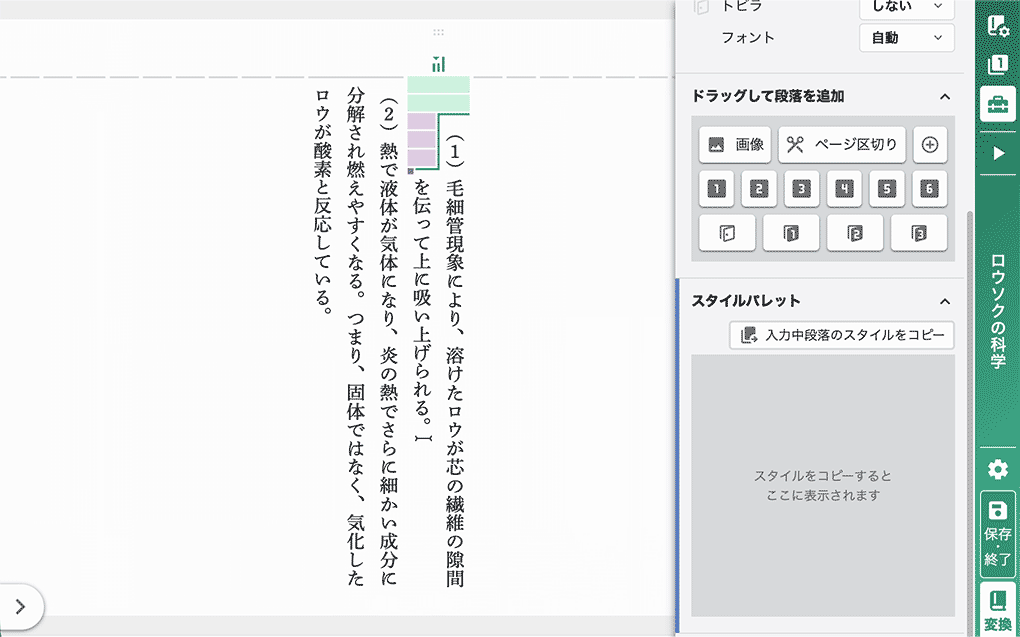Select the heading level 4 block icon

click(x=844, y=189)
